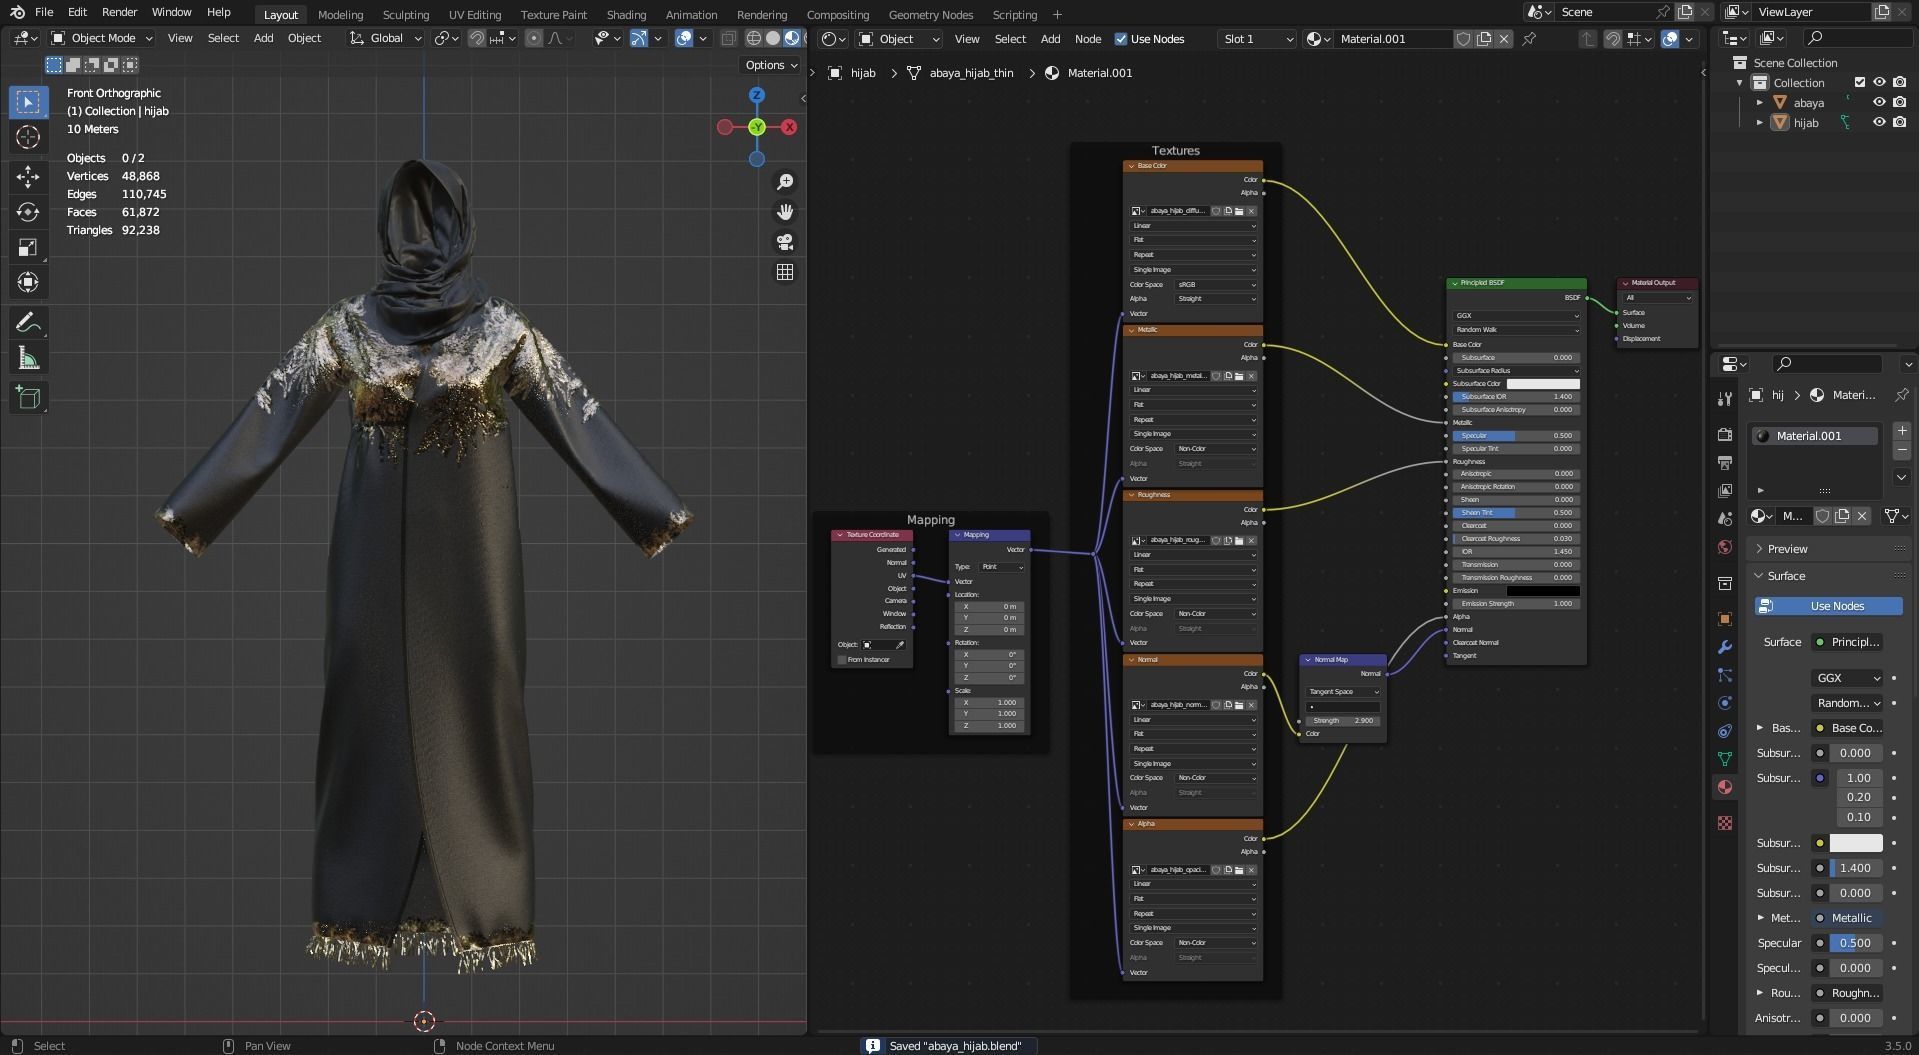Open Object Mode dropdown
Screen dimensions: 1919x1055
pos(102,38)
